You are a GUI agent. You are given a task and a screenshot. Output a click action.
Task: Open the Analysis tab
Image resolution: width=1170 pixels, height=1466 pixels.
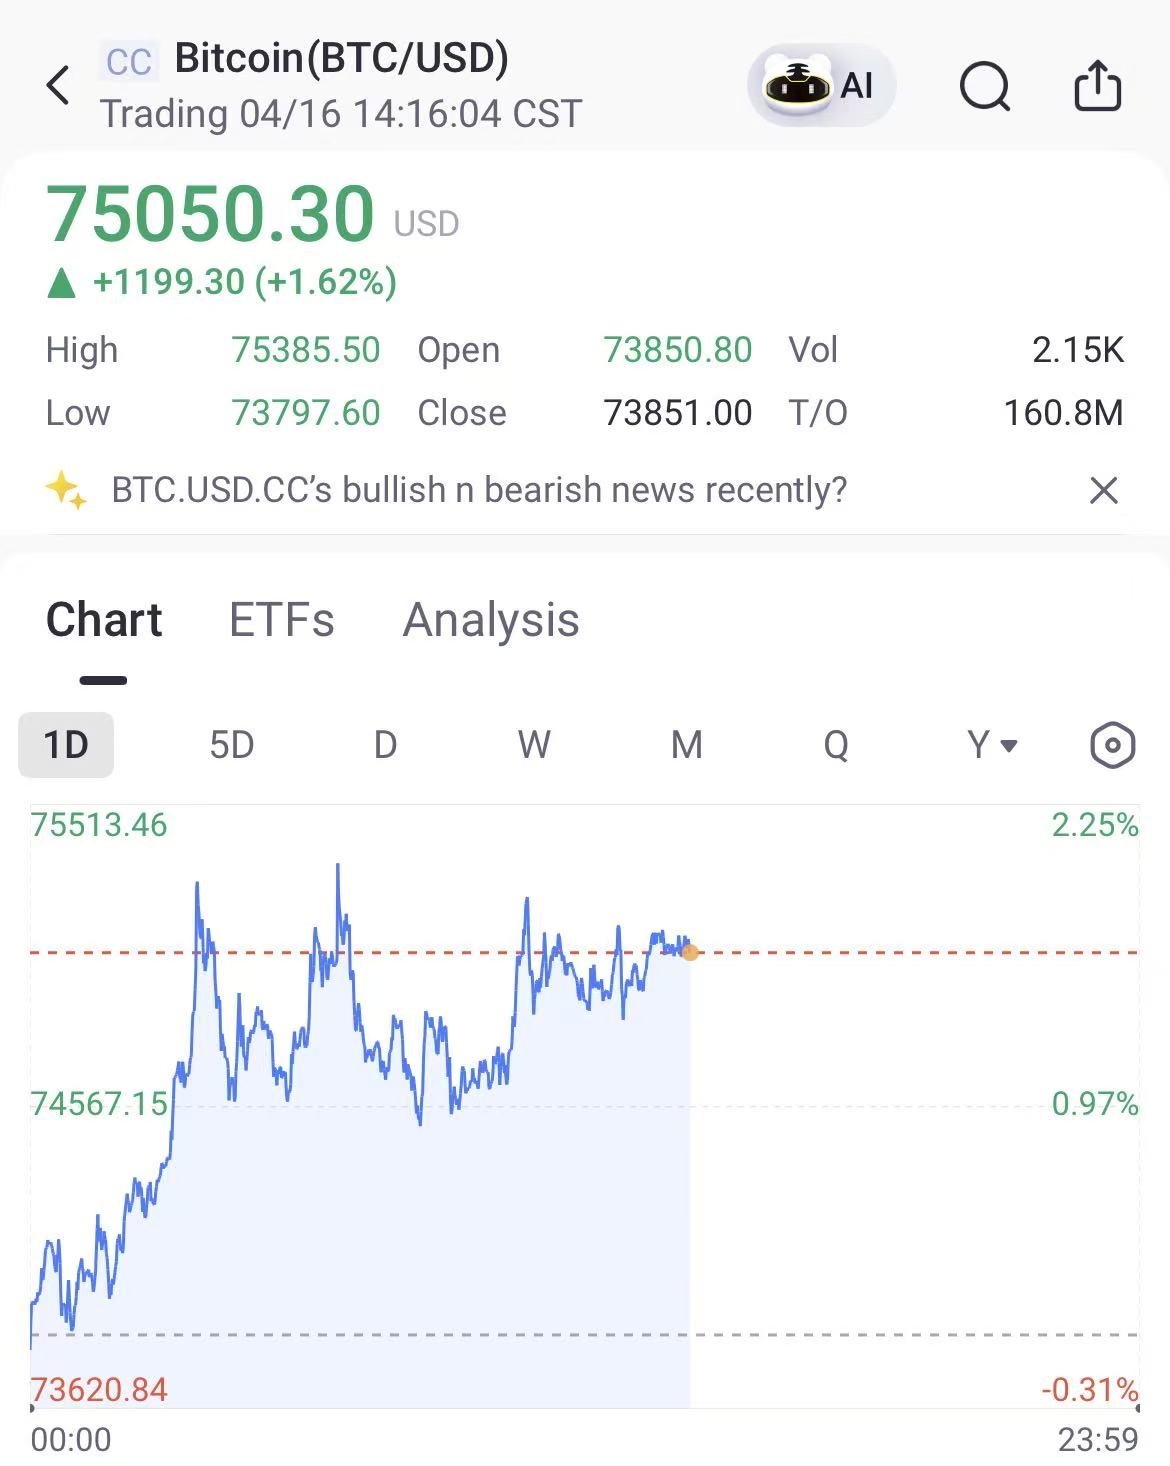tap(491, 620)
